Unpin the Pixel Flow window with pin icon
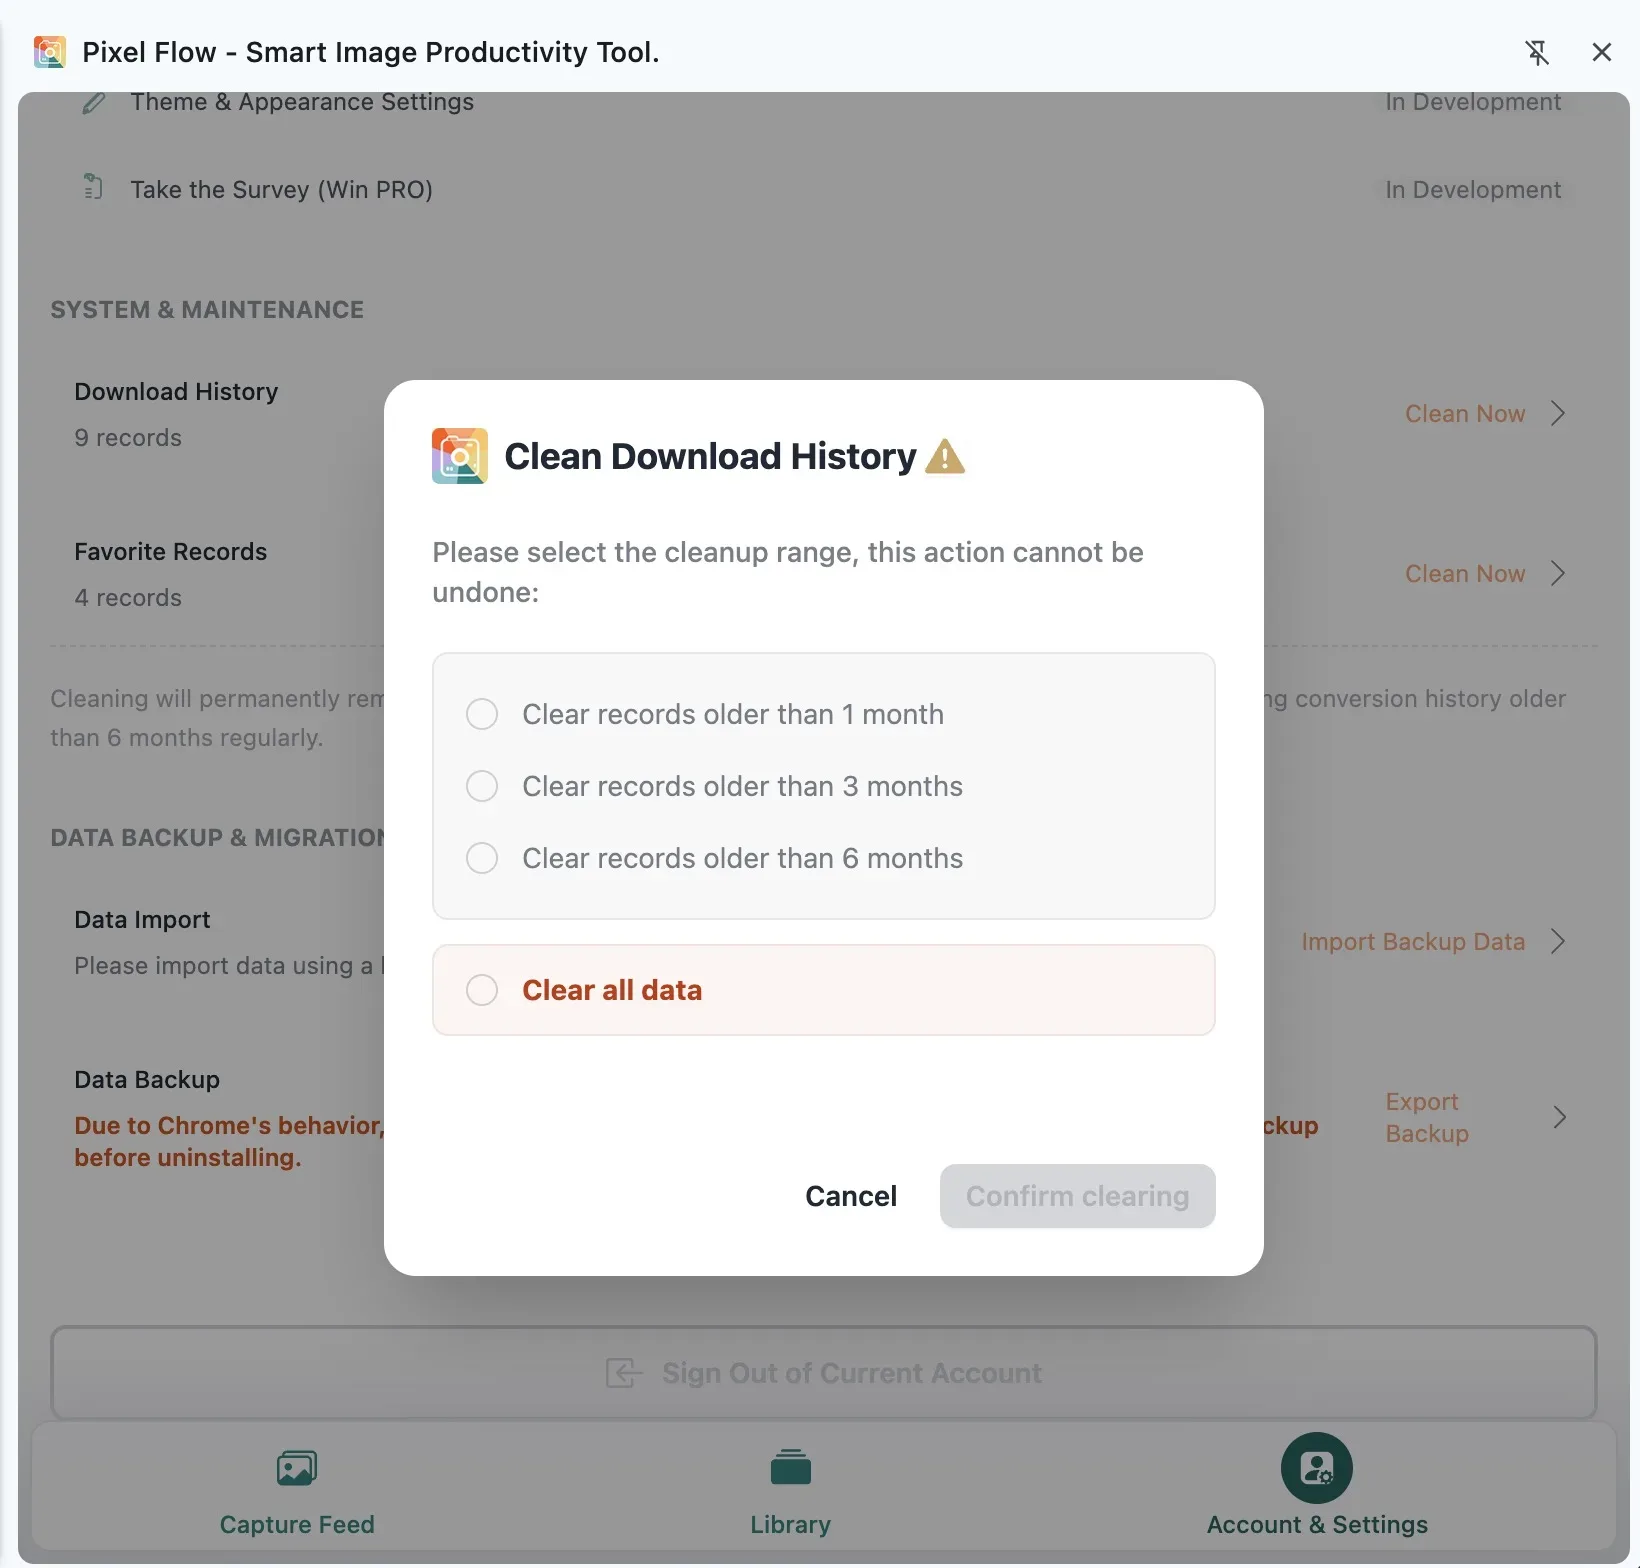Image resolution: width=1640 pixels, height=1568 pixels. point(1537,52)
